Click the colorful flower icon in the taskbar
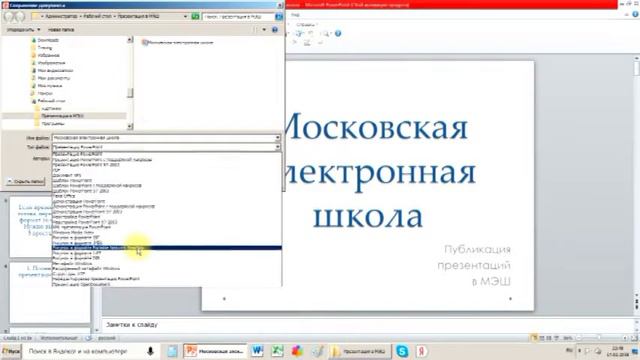The height and width of the screenshot is (360, 640). [297, 351]
